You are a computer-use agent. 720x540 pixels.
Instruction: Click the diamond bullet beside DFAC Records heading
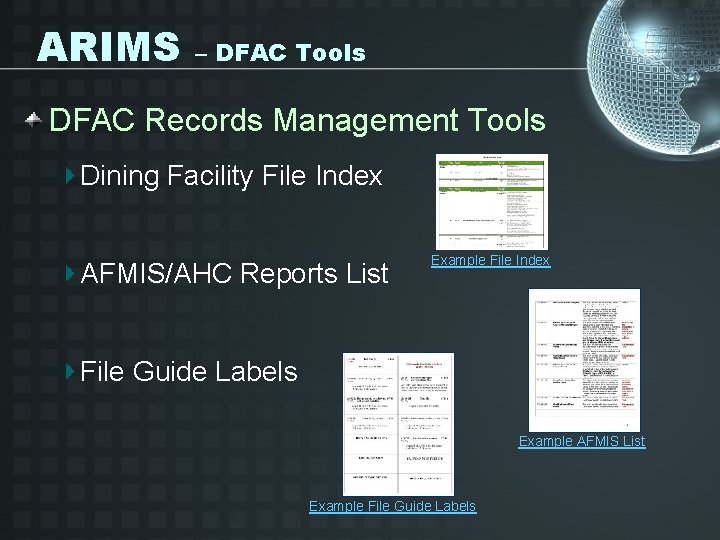tap(33, 120)
